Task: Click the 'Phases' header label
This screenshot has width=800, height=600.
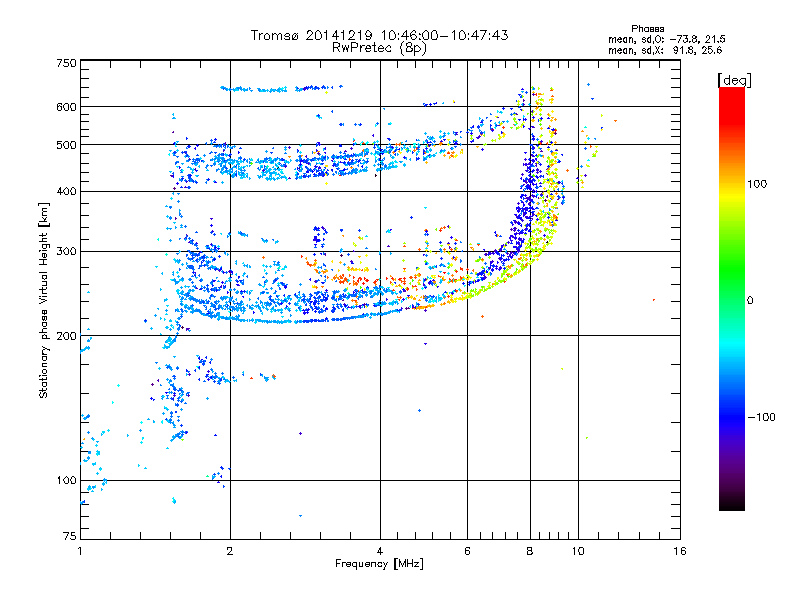Action: 647,29
